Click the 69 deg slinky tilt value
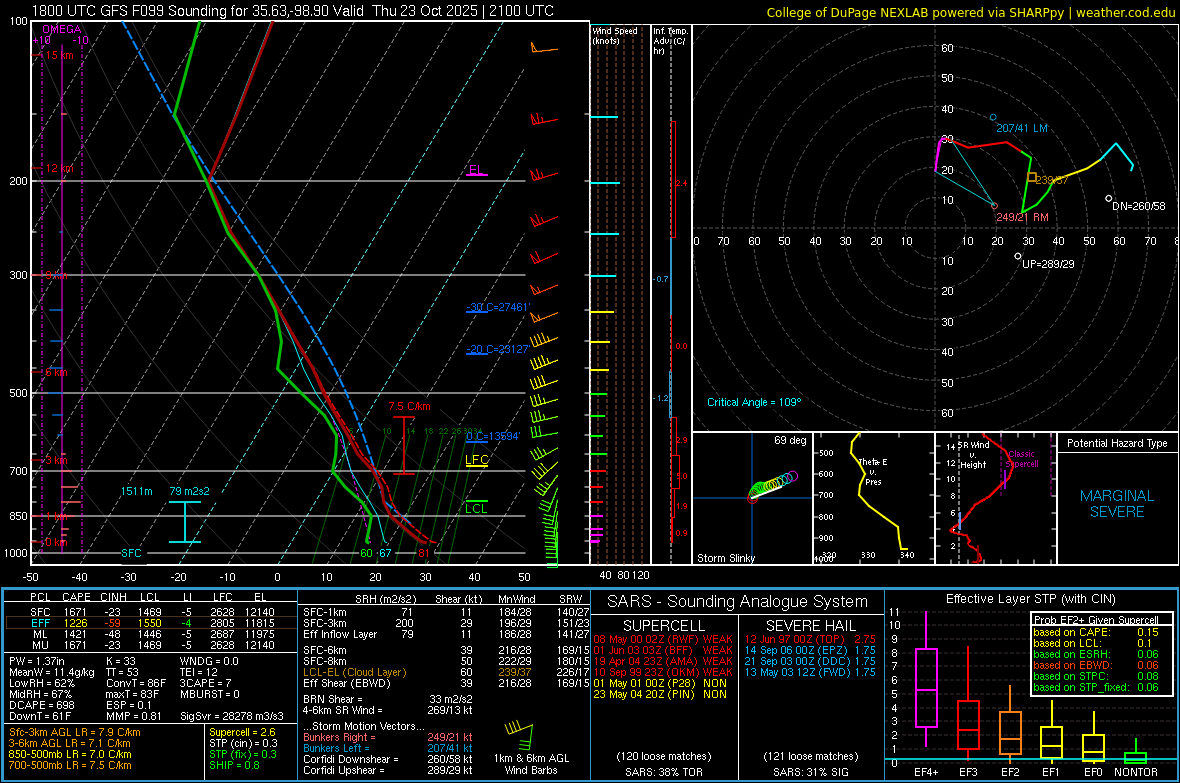The height and width of the screenshot is (783, 1180). click(790, 440)
